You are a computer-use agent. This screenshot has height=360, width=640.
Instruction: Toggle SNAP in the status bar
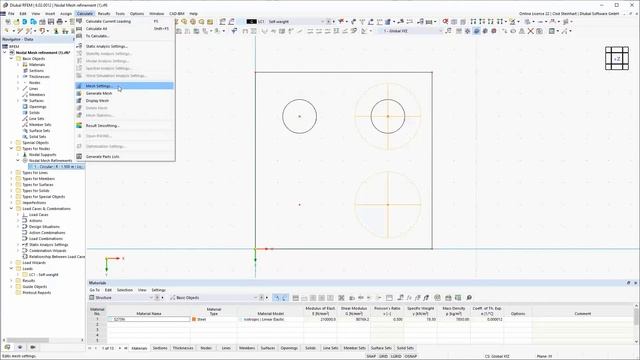click(x=371, y=356)
